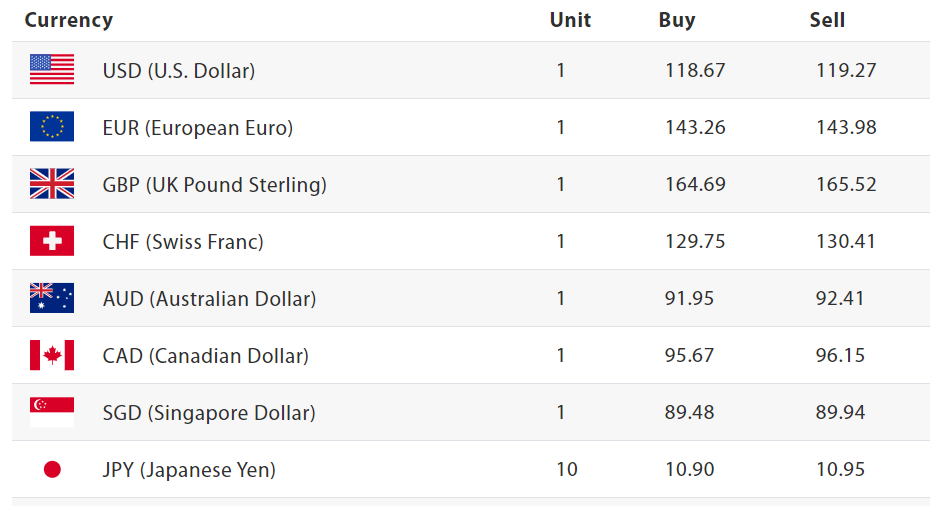Image resolution: width=930 pixels, height=506 pixels.
Task: Click the SGD buy rate 89.48
Action: point(690,412)
